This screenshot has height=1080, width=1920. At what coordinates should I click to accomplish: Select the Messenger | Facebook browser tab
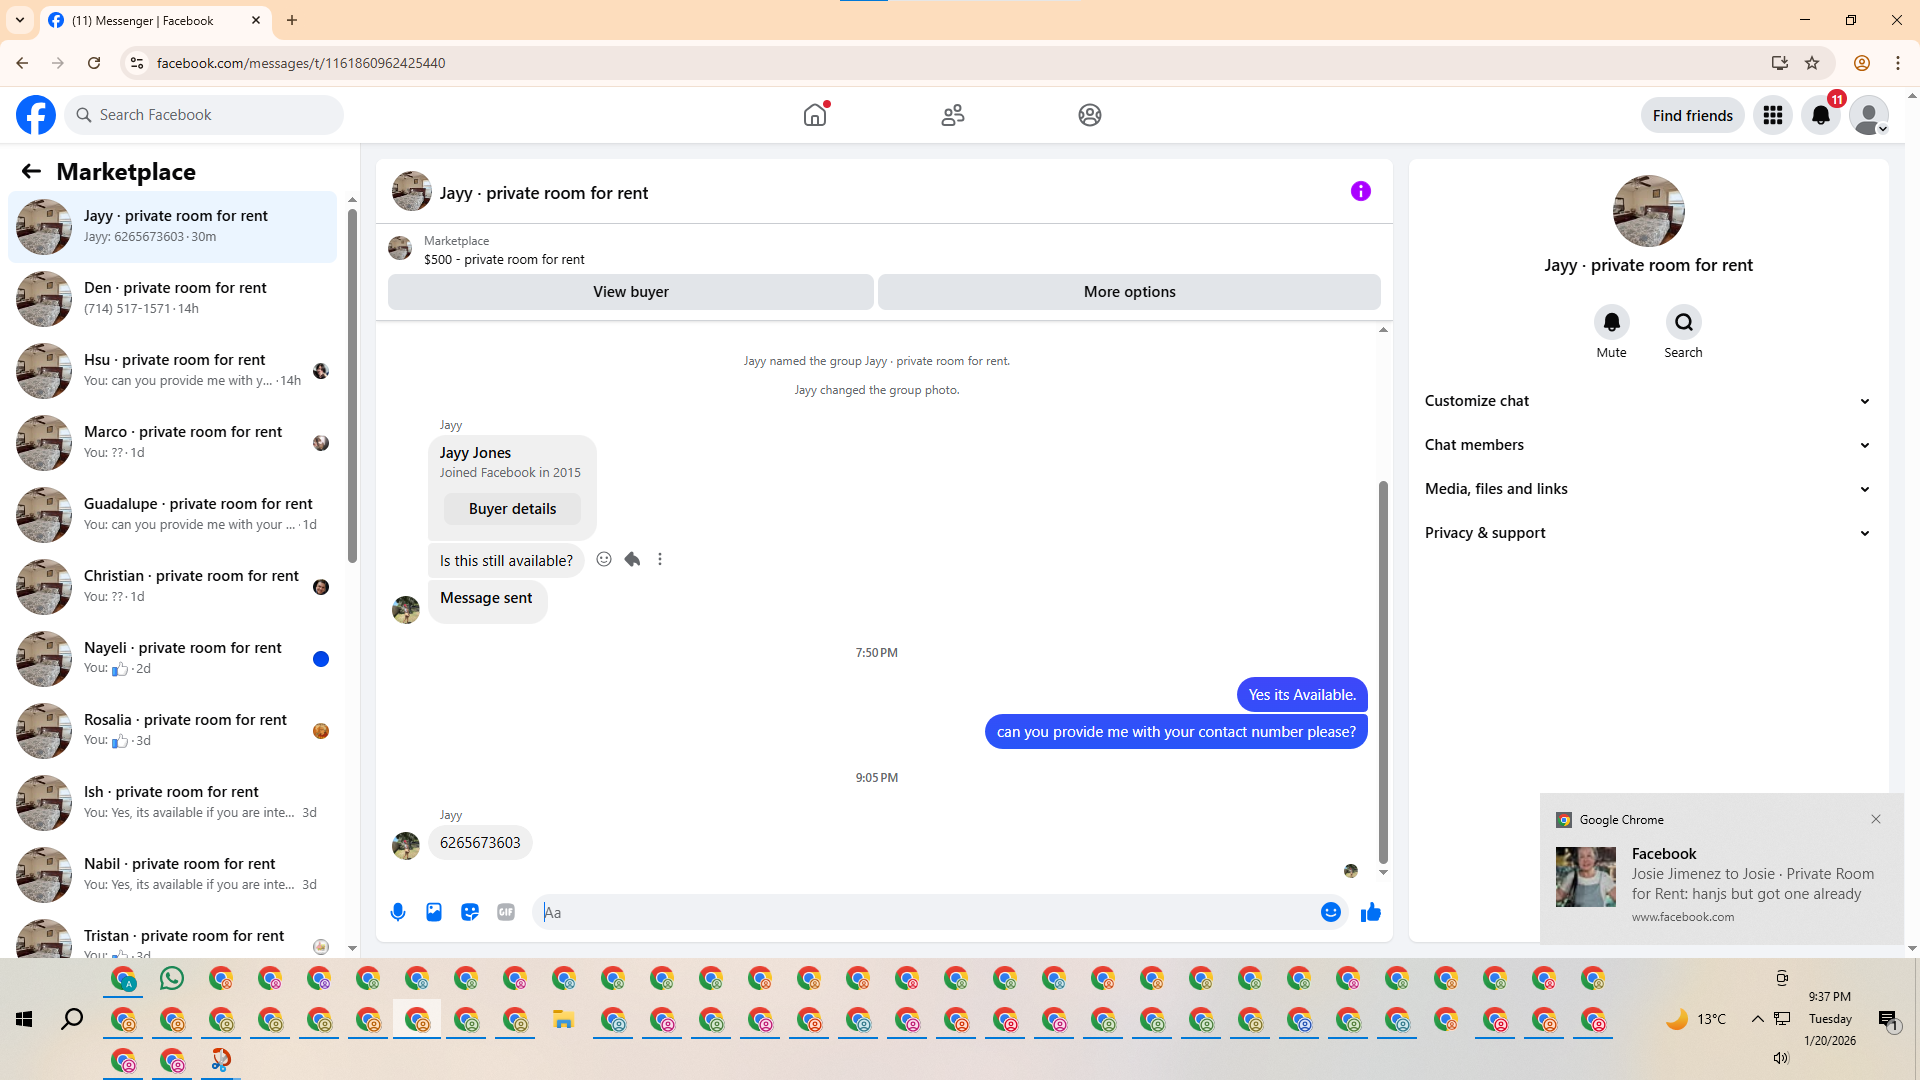tap(155, 21)
